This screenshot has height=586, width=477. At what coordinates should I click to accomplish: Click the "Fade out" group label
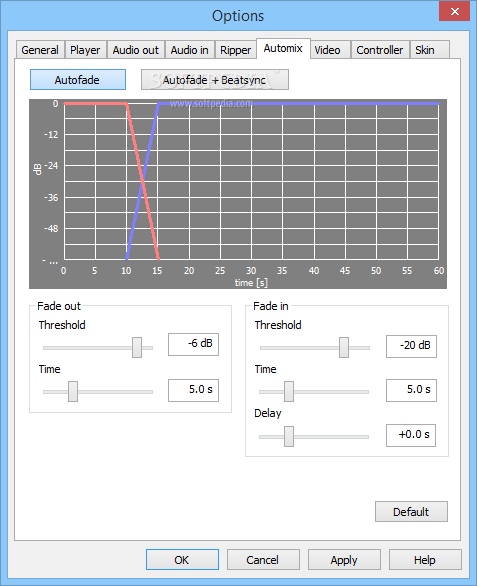coord(59,306)
